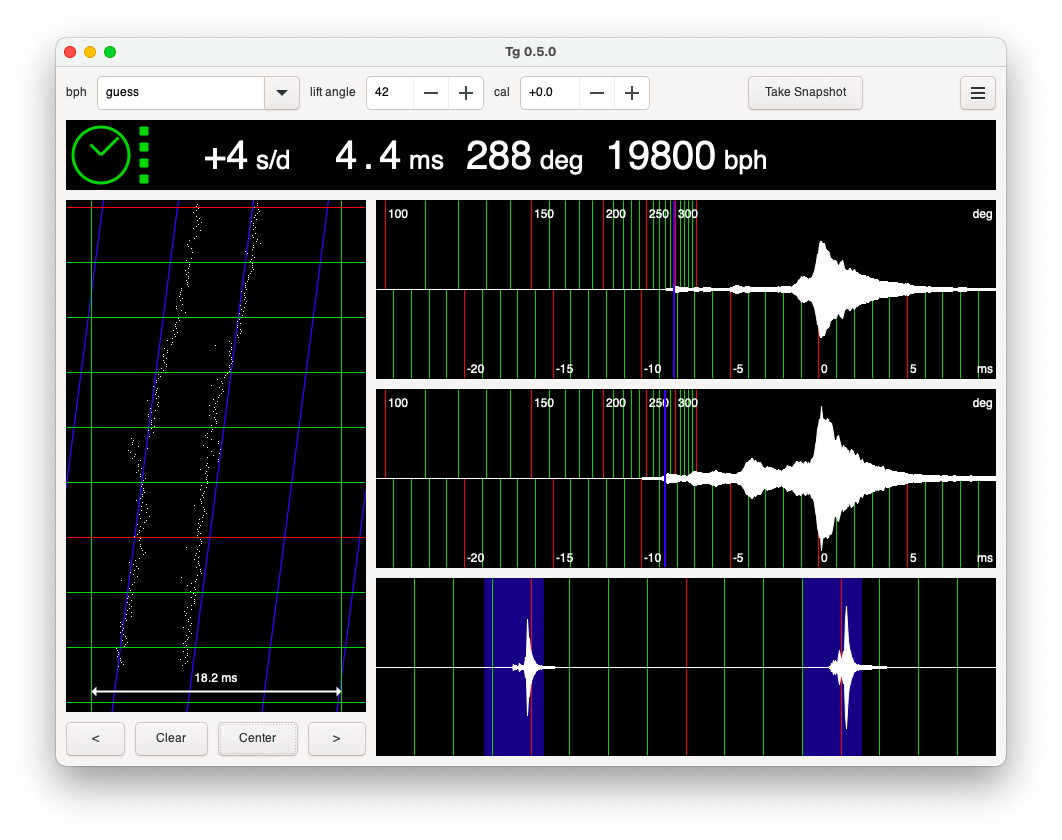The image size is (1062, 840).
Task: Click the green signal level indicator
Action: pos(144,155)
